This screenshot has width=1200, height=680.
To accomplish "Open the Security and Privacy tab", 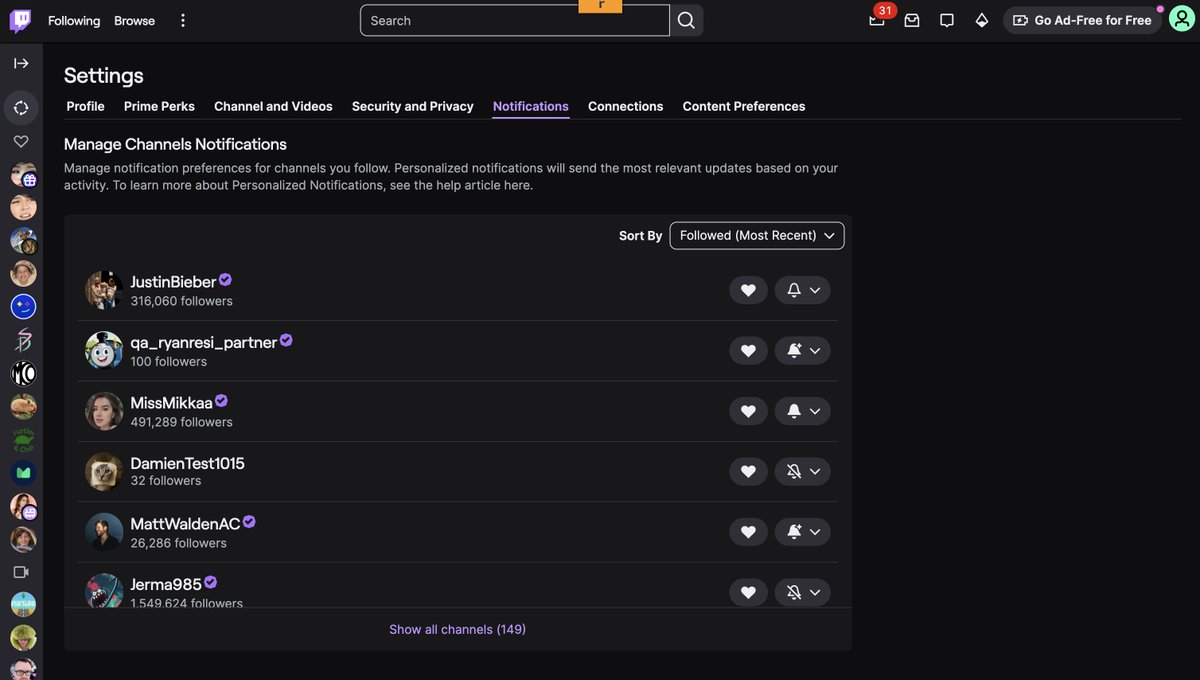I will pyautogui.click(x=412, y=106).
